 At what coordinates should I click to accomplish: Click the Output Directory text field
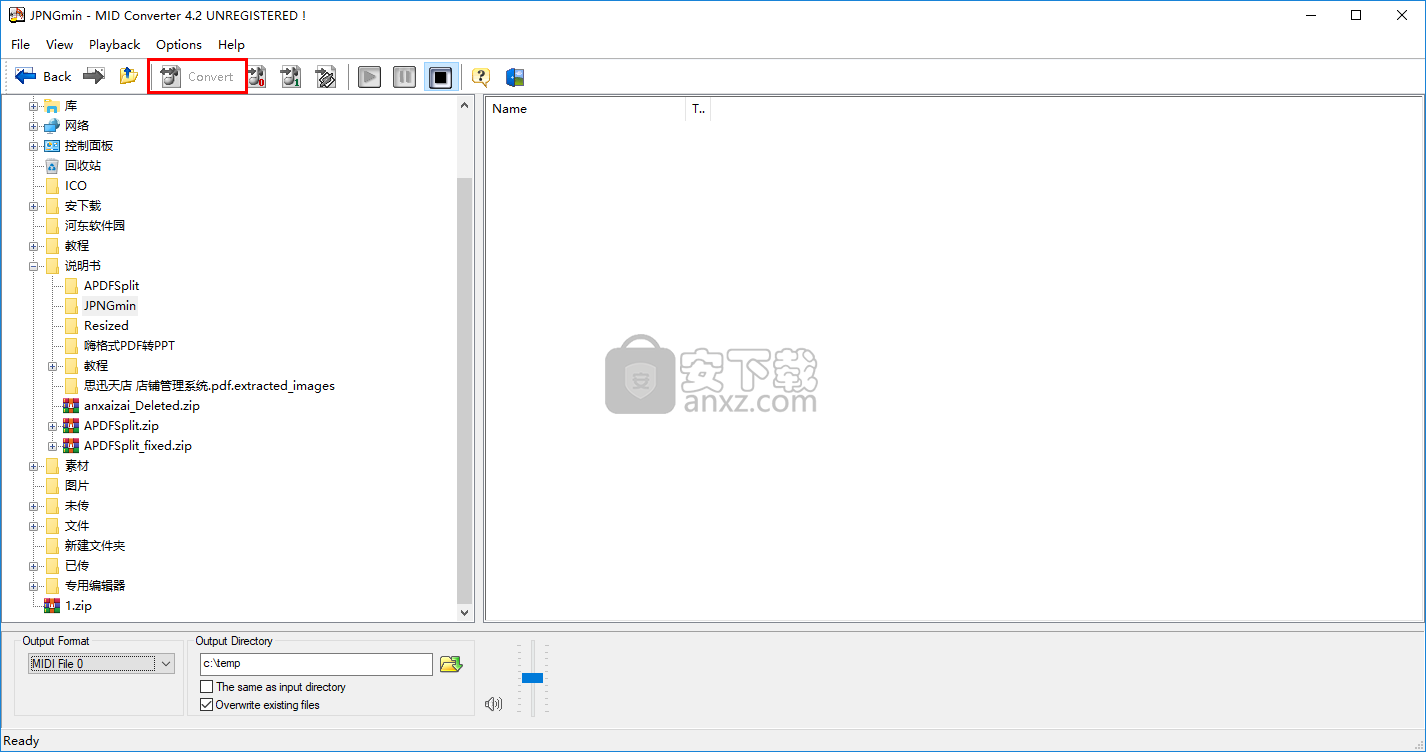(316, 664)
